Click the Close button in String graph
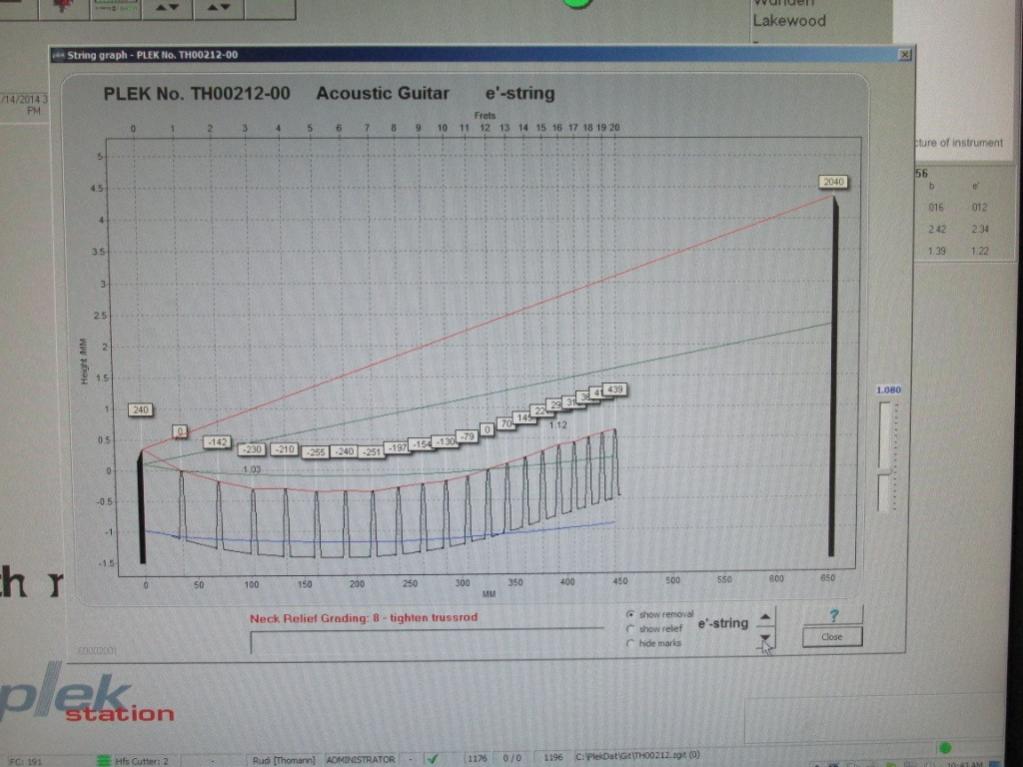Viewport: 1023px width, 767px height. 832,637
